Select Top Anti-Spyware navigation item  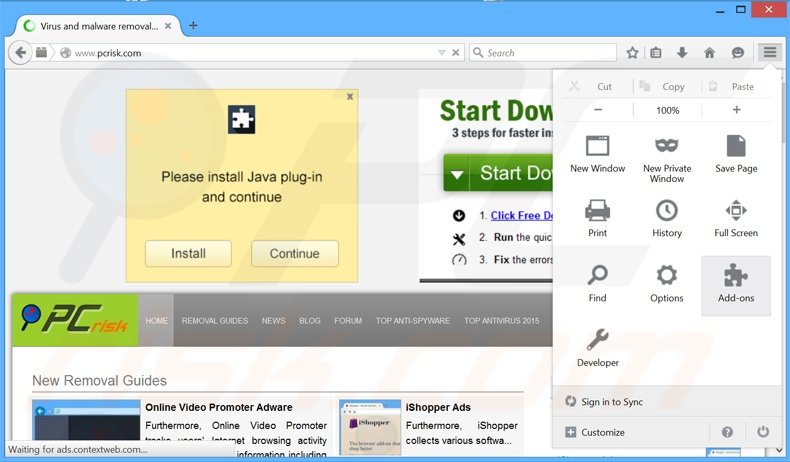412,321
